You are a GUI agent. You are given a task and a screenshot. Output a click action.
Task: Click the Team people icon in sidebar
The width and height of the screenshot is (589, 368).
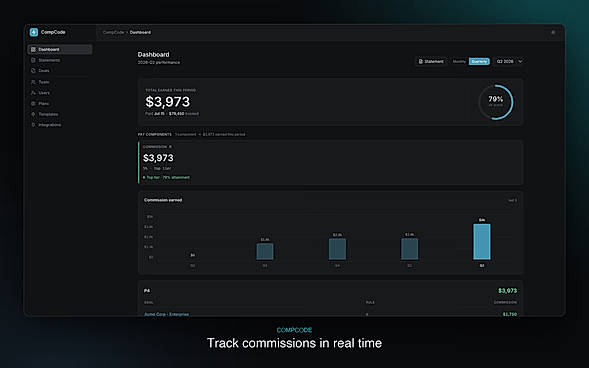tap(33, 82)
